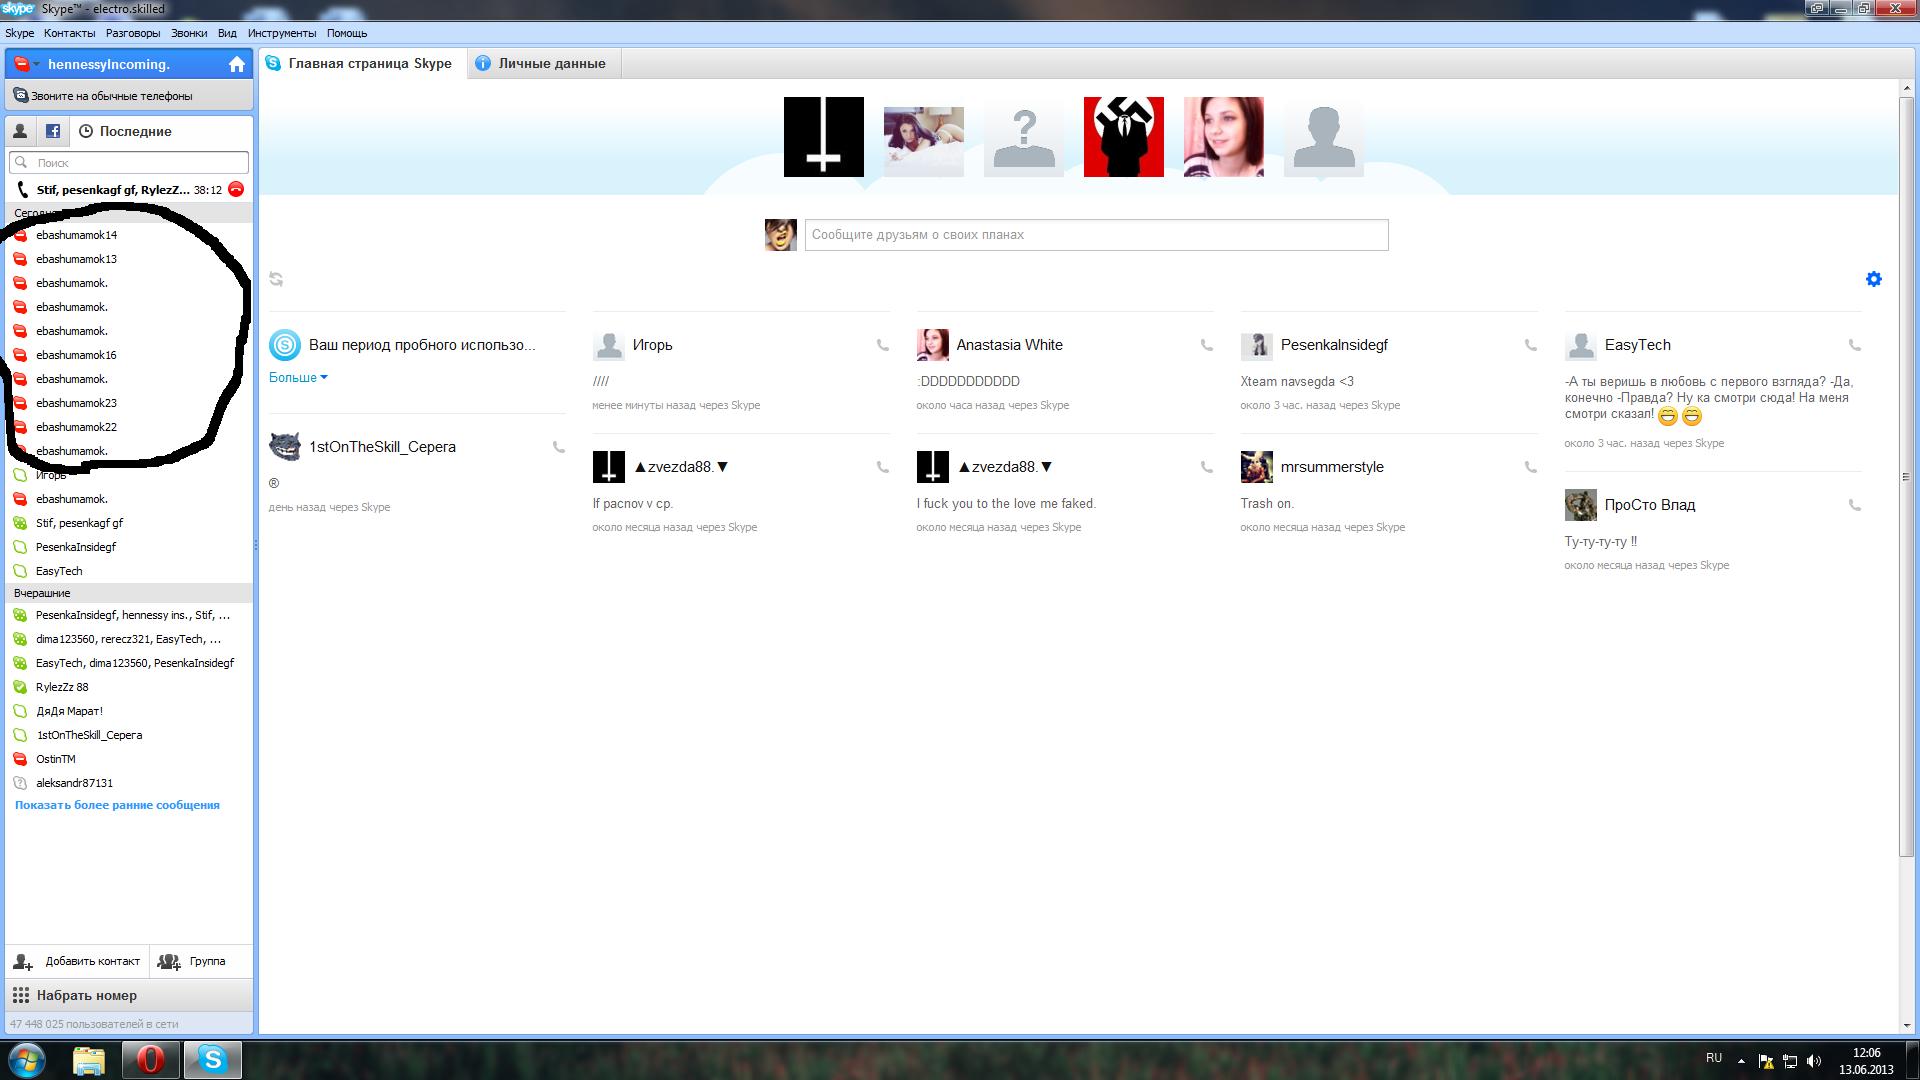
Task: Call PesenkaInsidegf via phone icon
Action: (x=1530, y=345)
